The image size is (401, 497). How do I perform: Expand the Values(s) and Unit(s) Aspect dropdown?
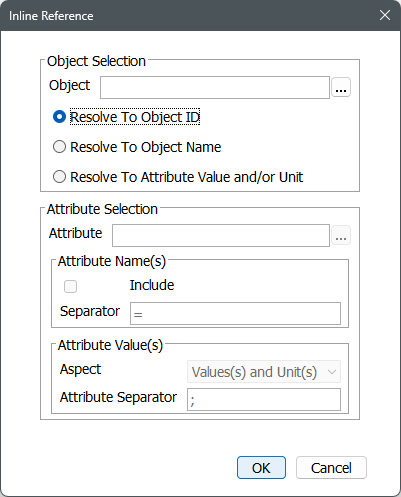coord(264,372)
